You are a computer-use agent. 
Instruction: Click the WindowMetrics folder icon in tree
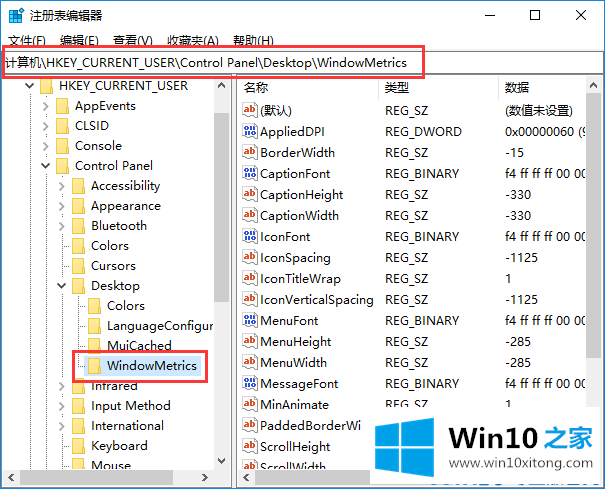click(x=94, y=366)
